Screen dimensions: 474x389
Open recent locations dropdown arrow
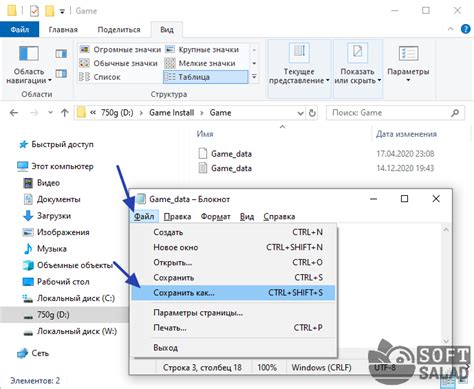click(50, 113)
